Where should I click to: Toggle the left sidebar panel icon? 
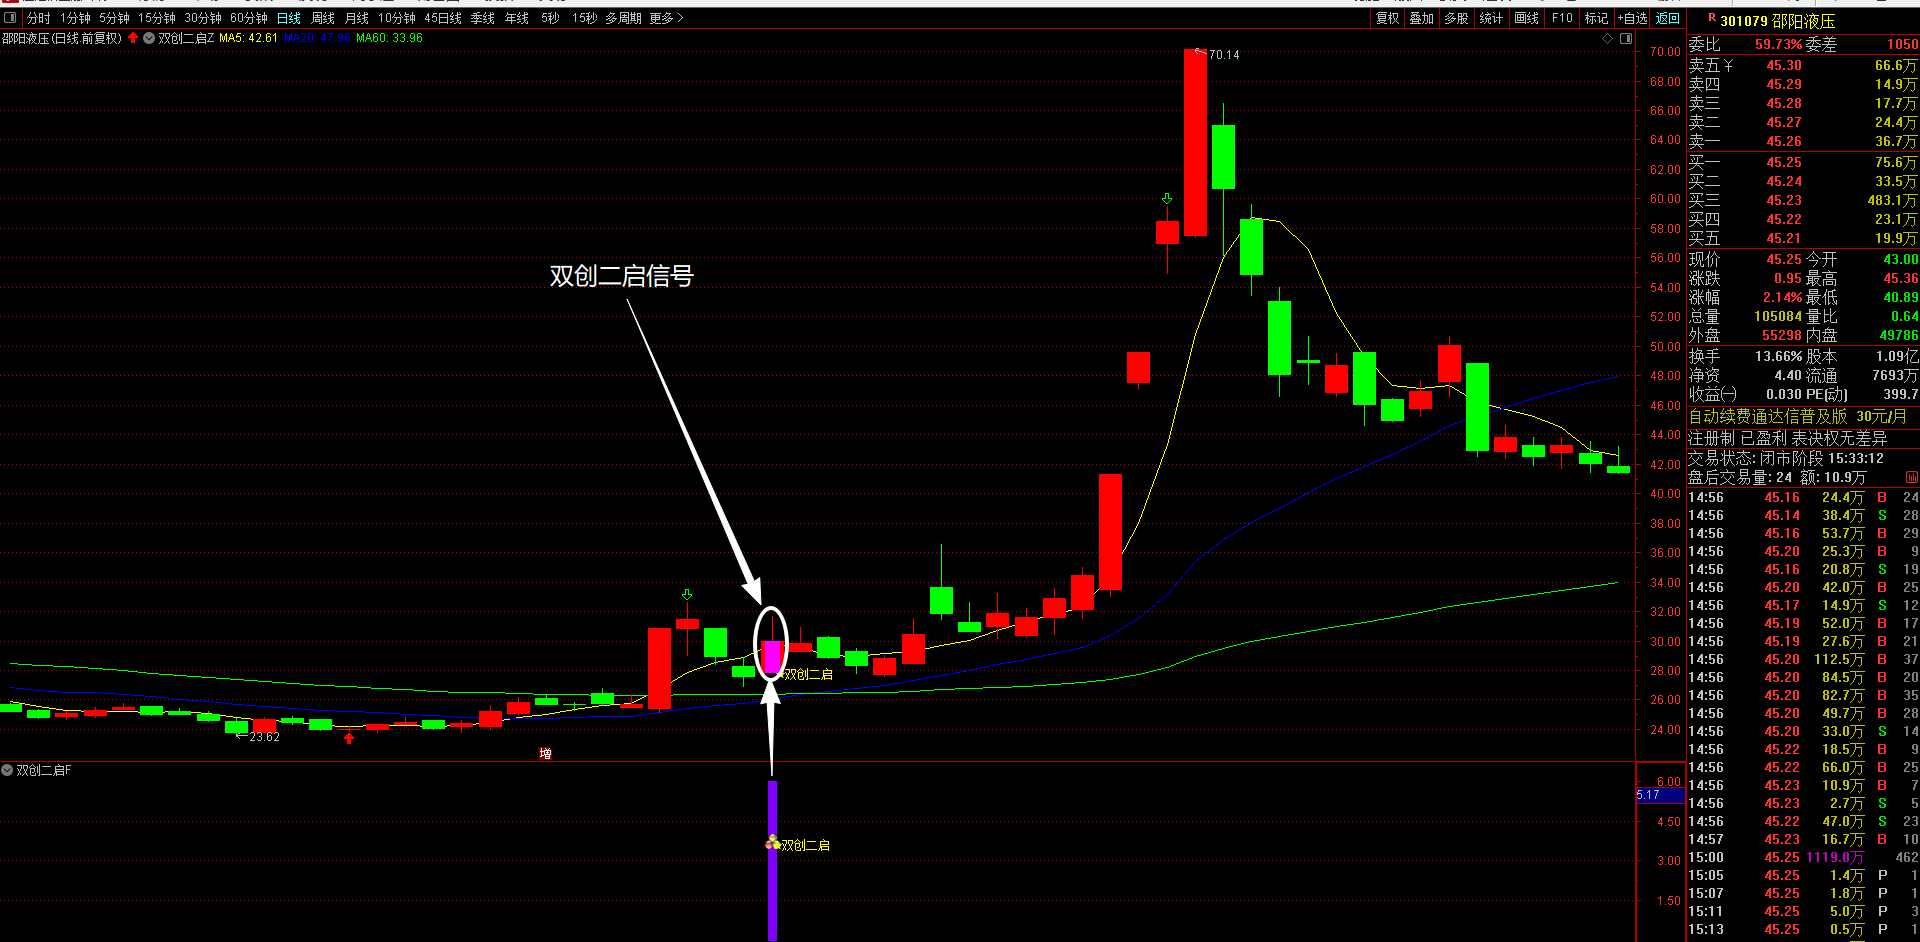tap(10, 18)
